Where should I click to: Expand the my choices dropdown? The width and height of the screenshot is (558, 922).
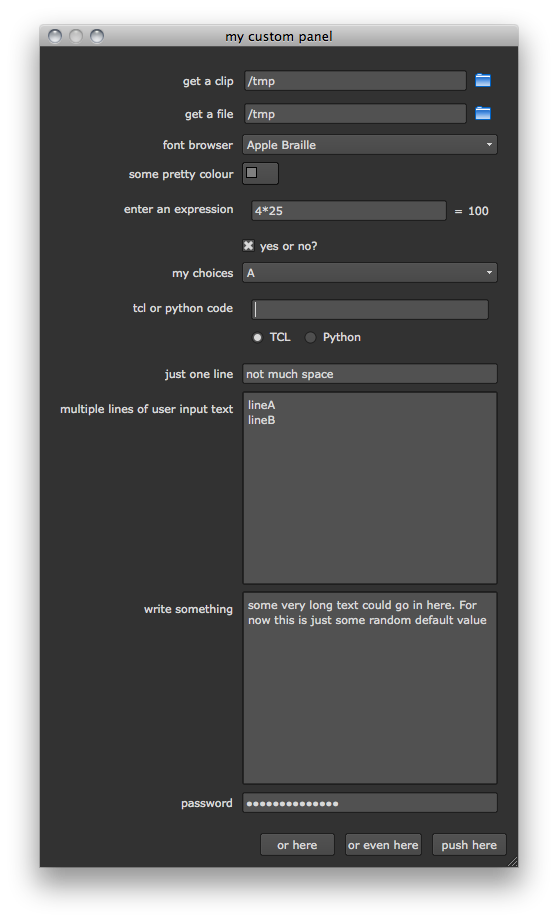pyautogui.click(x=370, y=273)
